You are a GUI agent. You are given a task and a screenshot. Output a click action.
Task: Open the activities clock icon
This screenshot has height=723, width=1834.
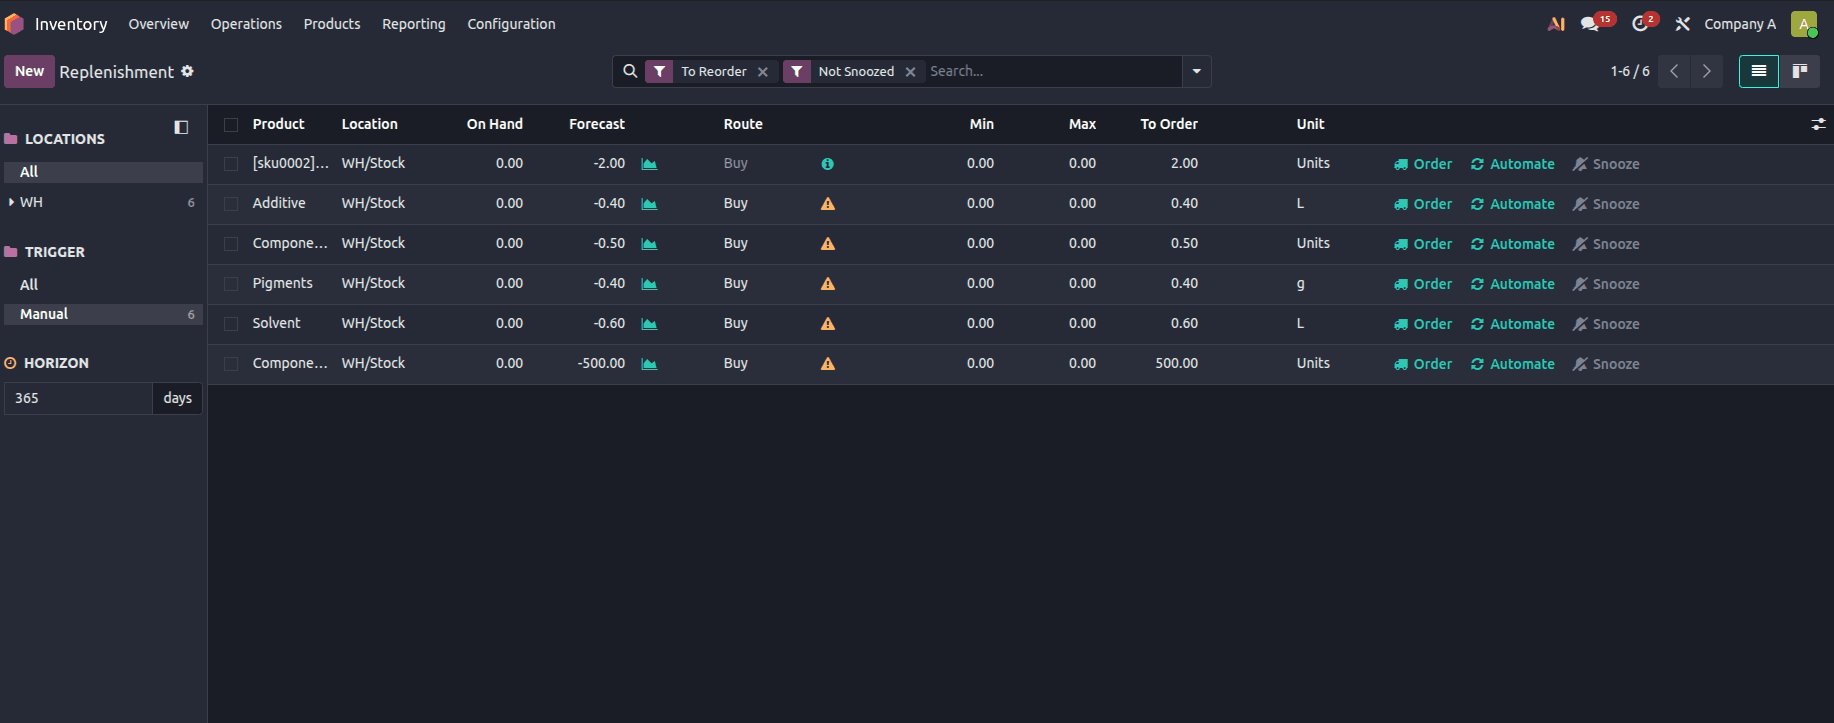click(x=1640, y=24)
